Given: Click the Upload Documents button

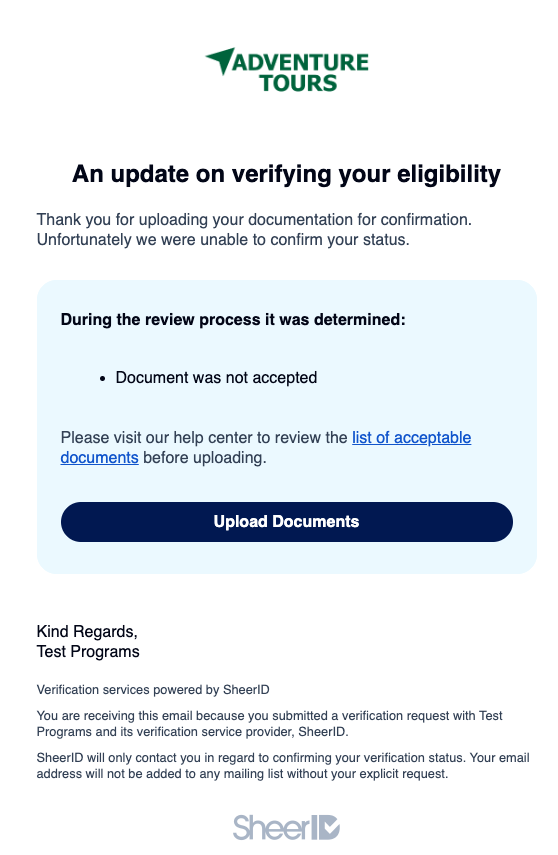Looking at the screenshot, I should click(286, 522).
